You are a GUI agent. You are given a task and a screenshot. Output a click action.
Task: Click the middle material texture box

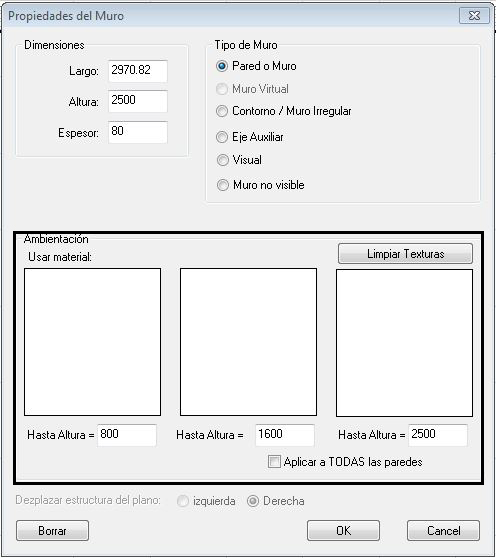[248, 342]
